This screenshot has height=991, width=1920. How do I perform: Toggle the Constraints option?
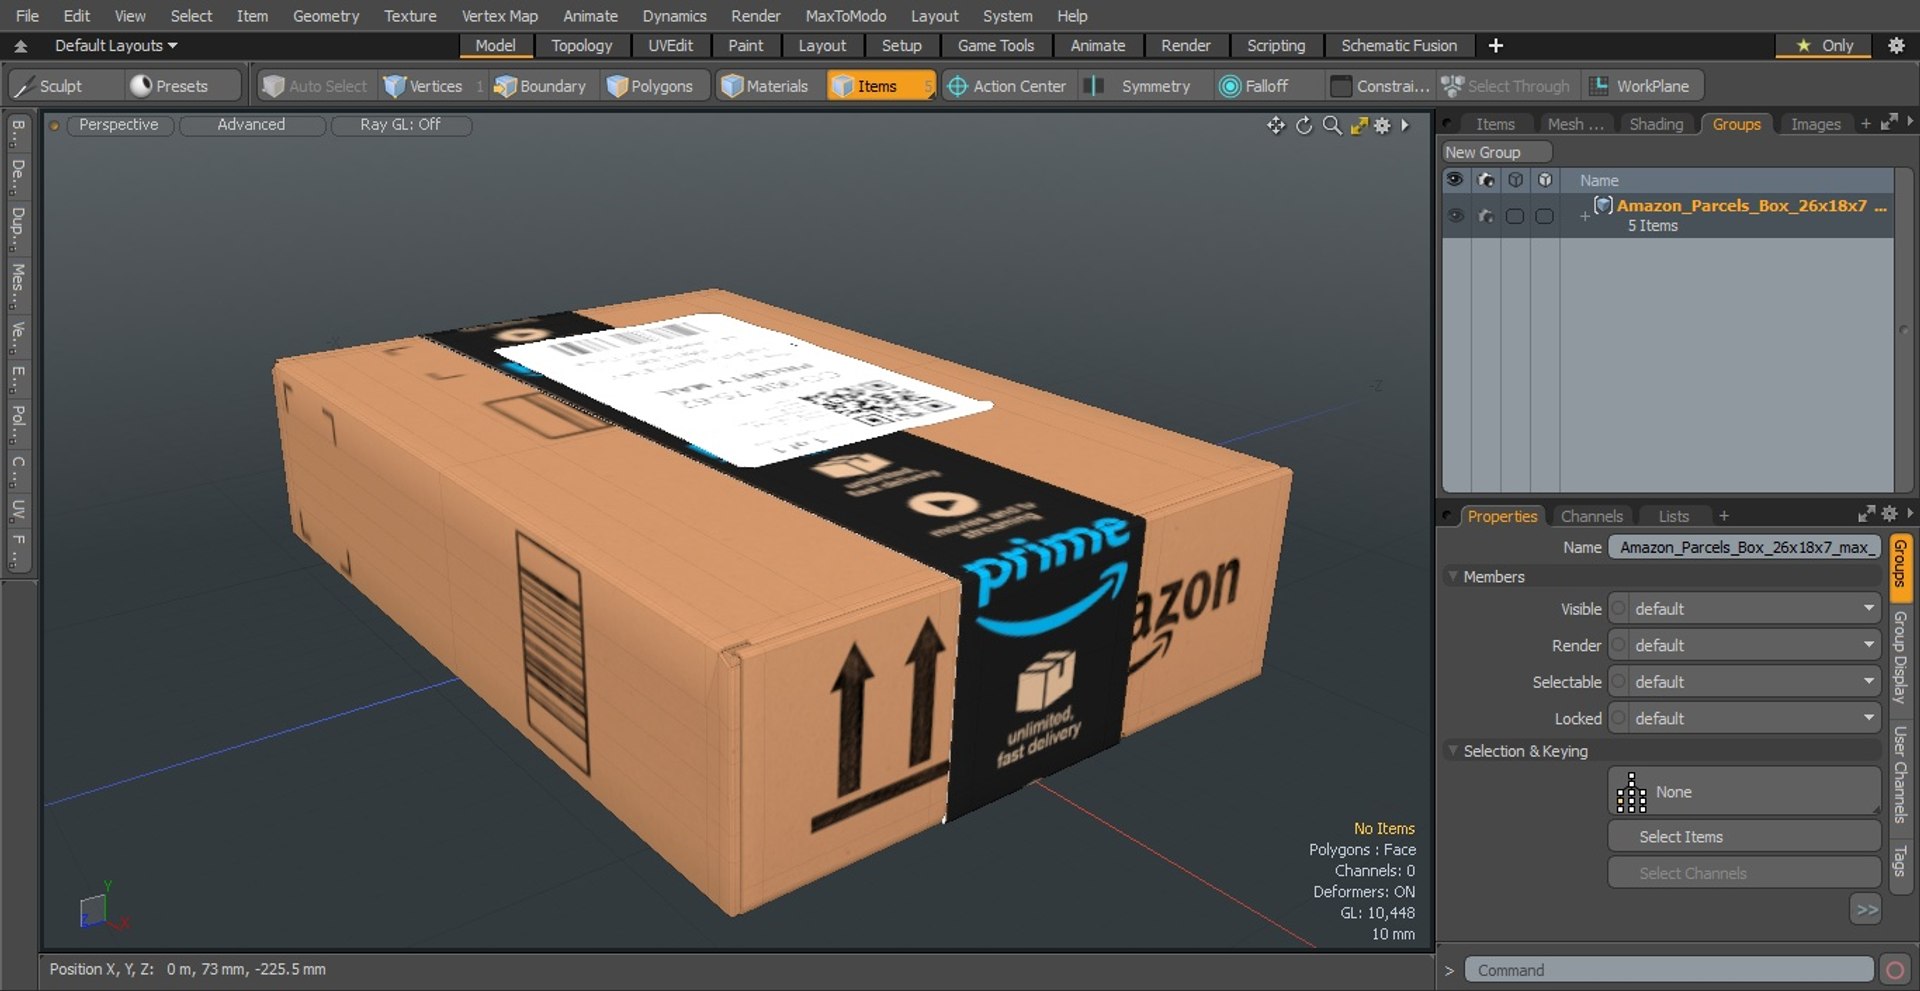point(1381,86)
